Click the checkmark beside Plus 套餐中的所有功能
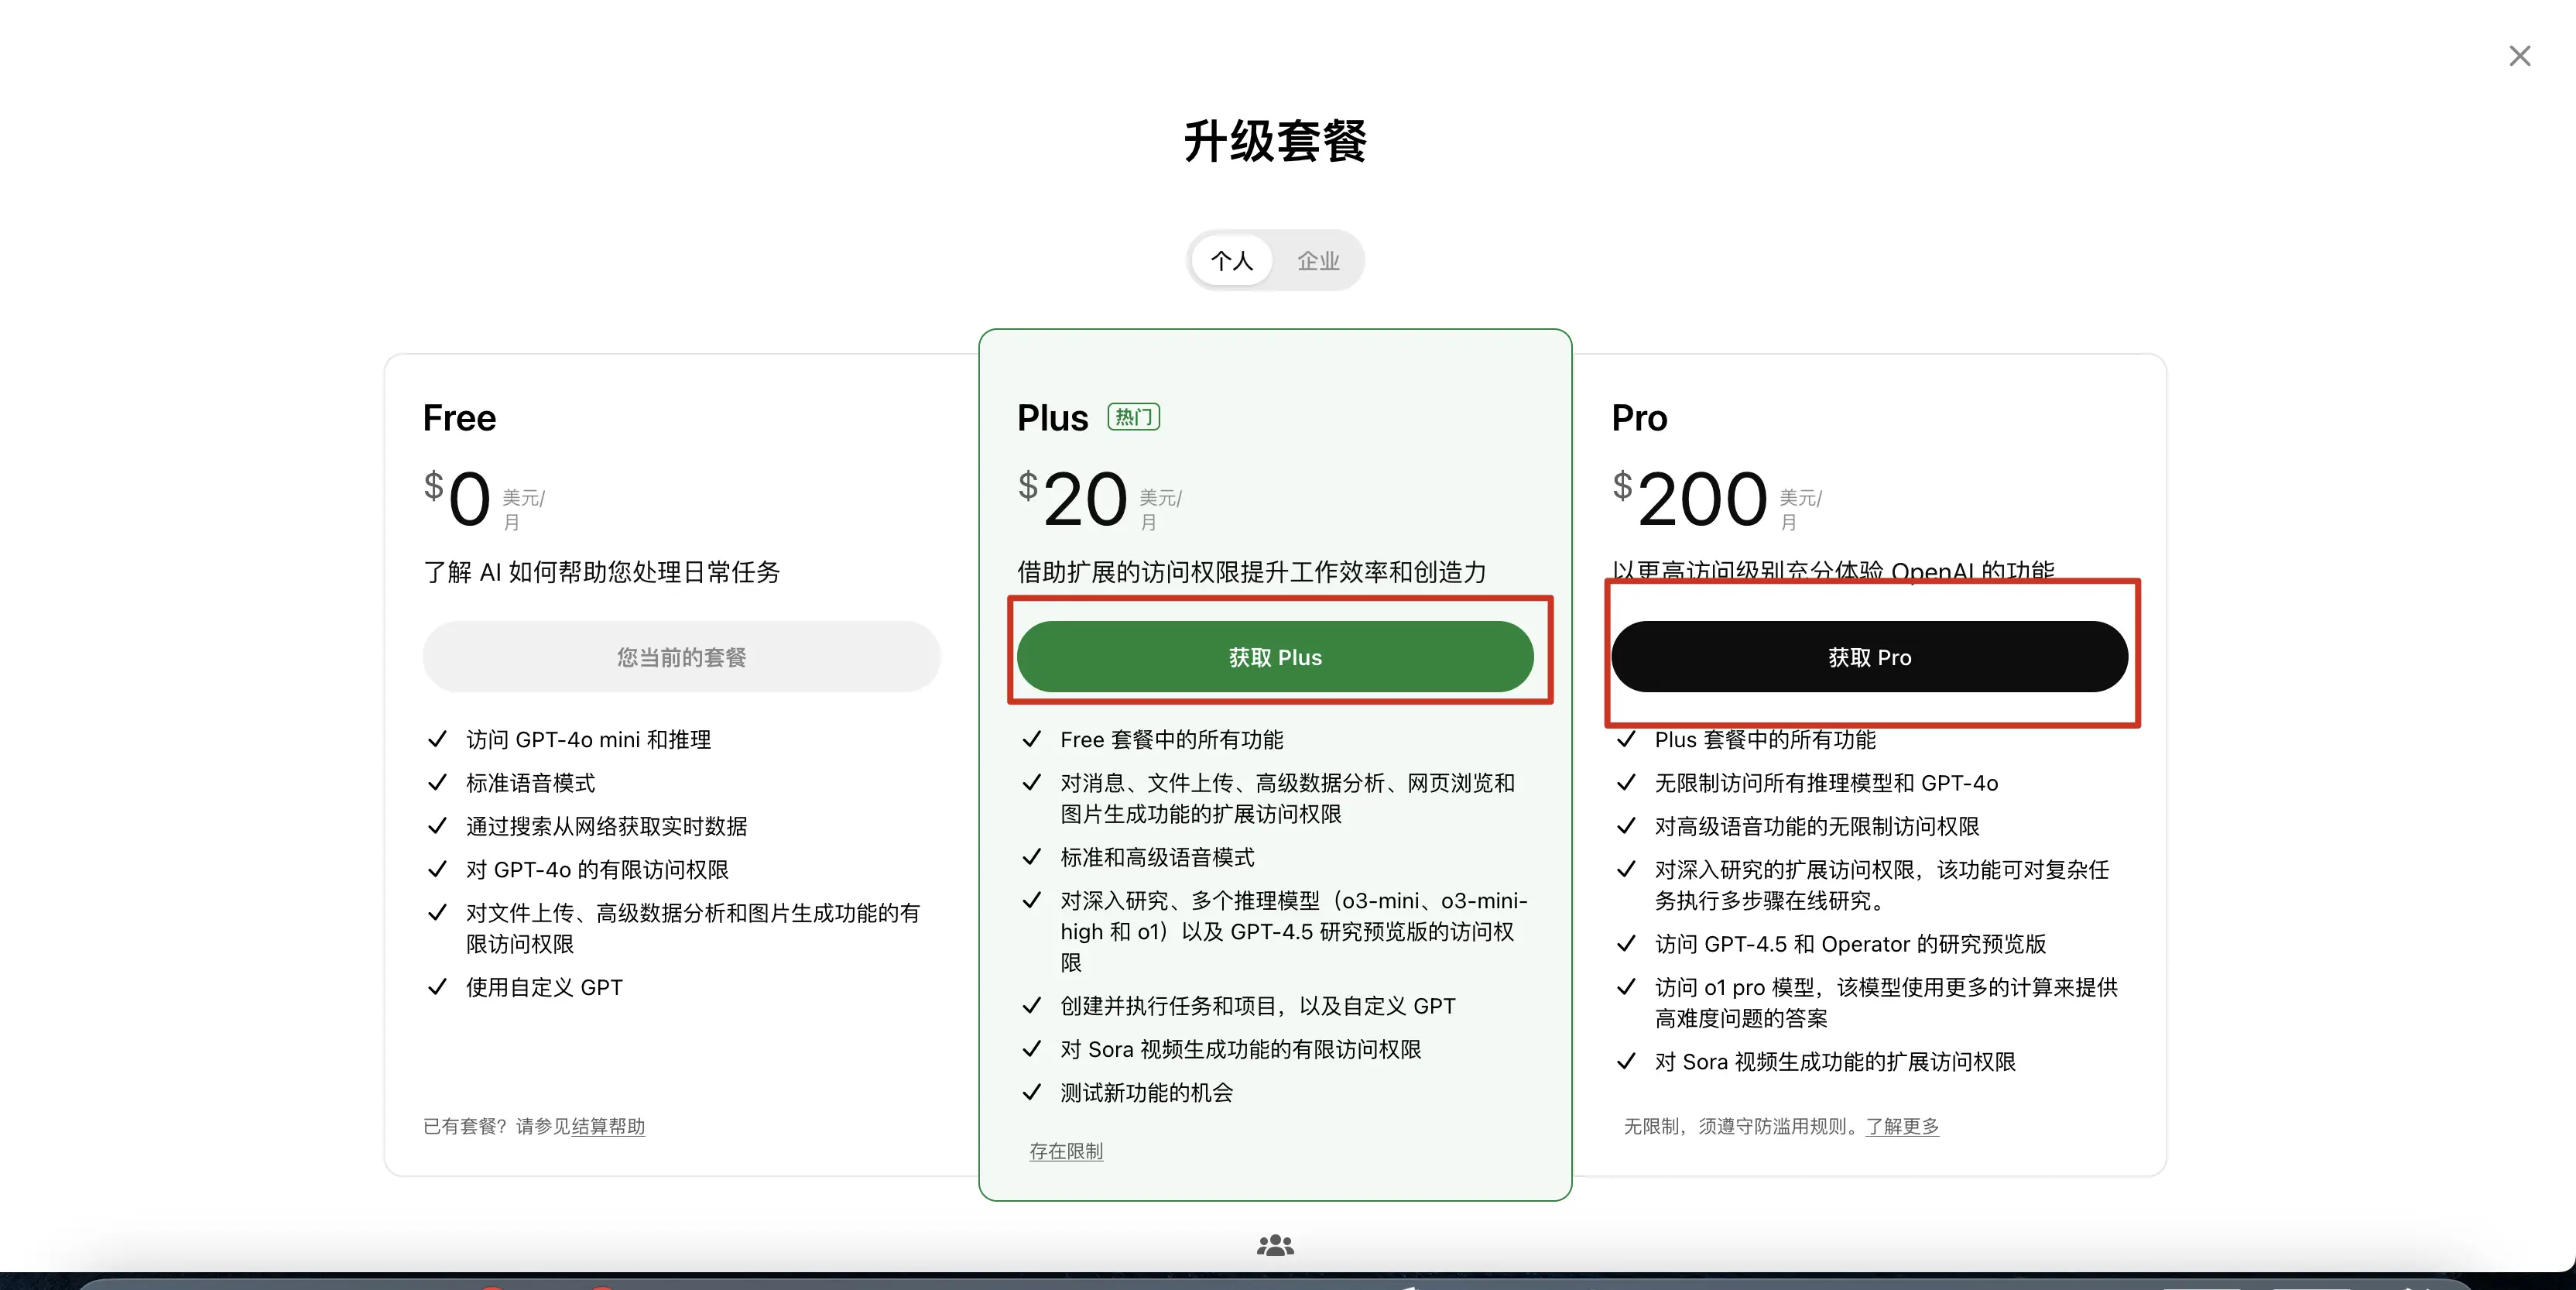 pyautogui.click(x=1626, y=740)
